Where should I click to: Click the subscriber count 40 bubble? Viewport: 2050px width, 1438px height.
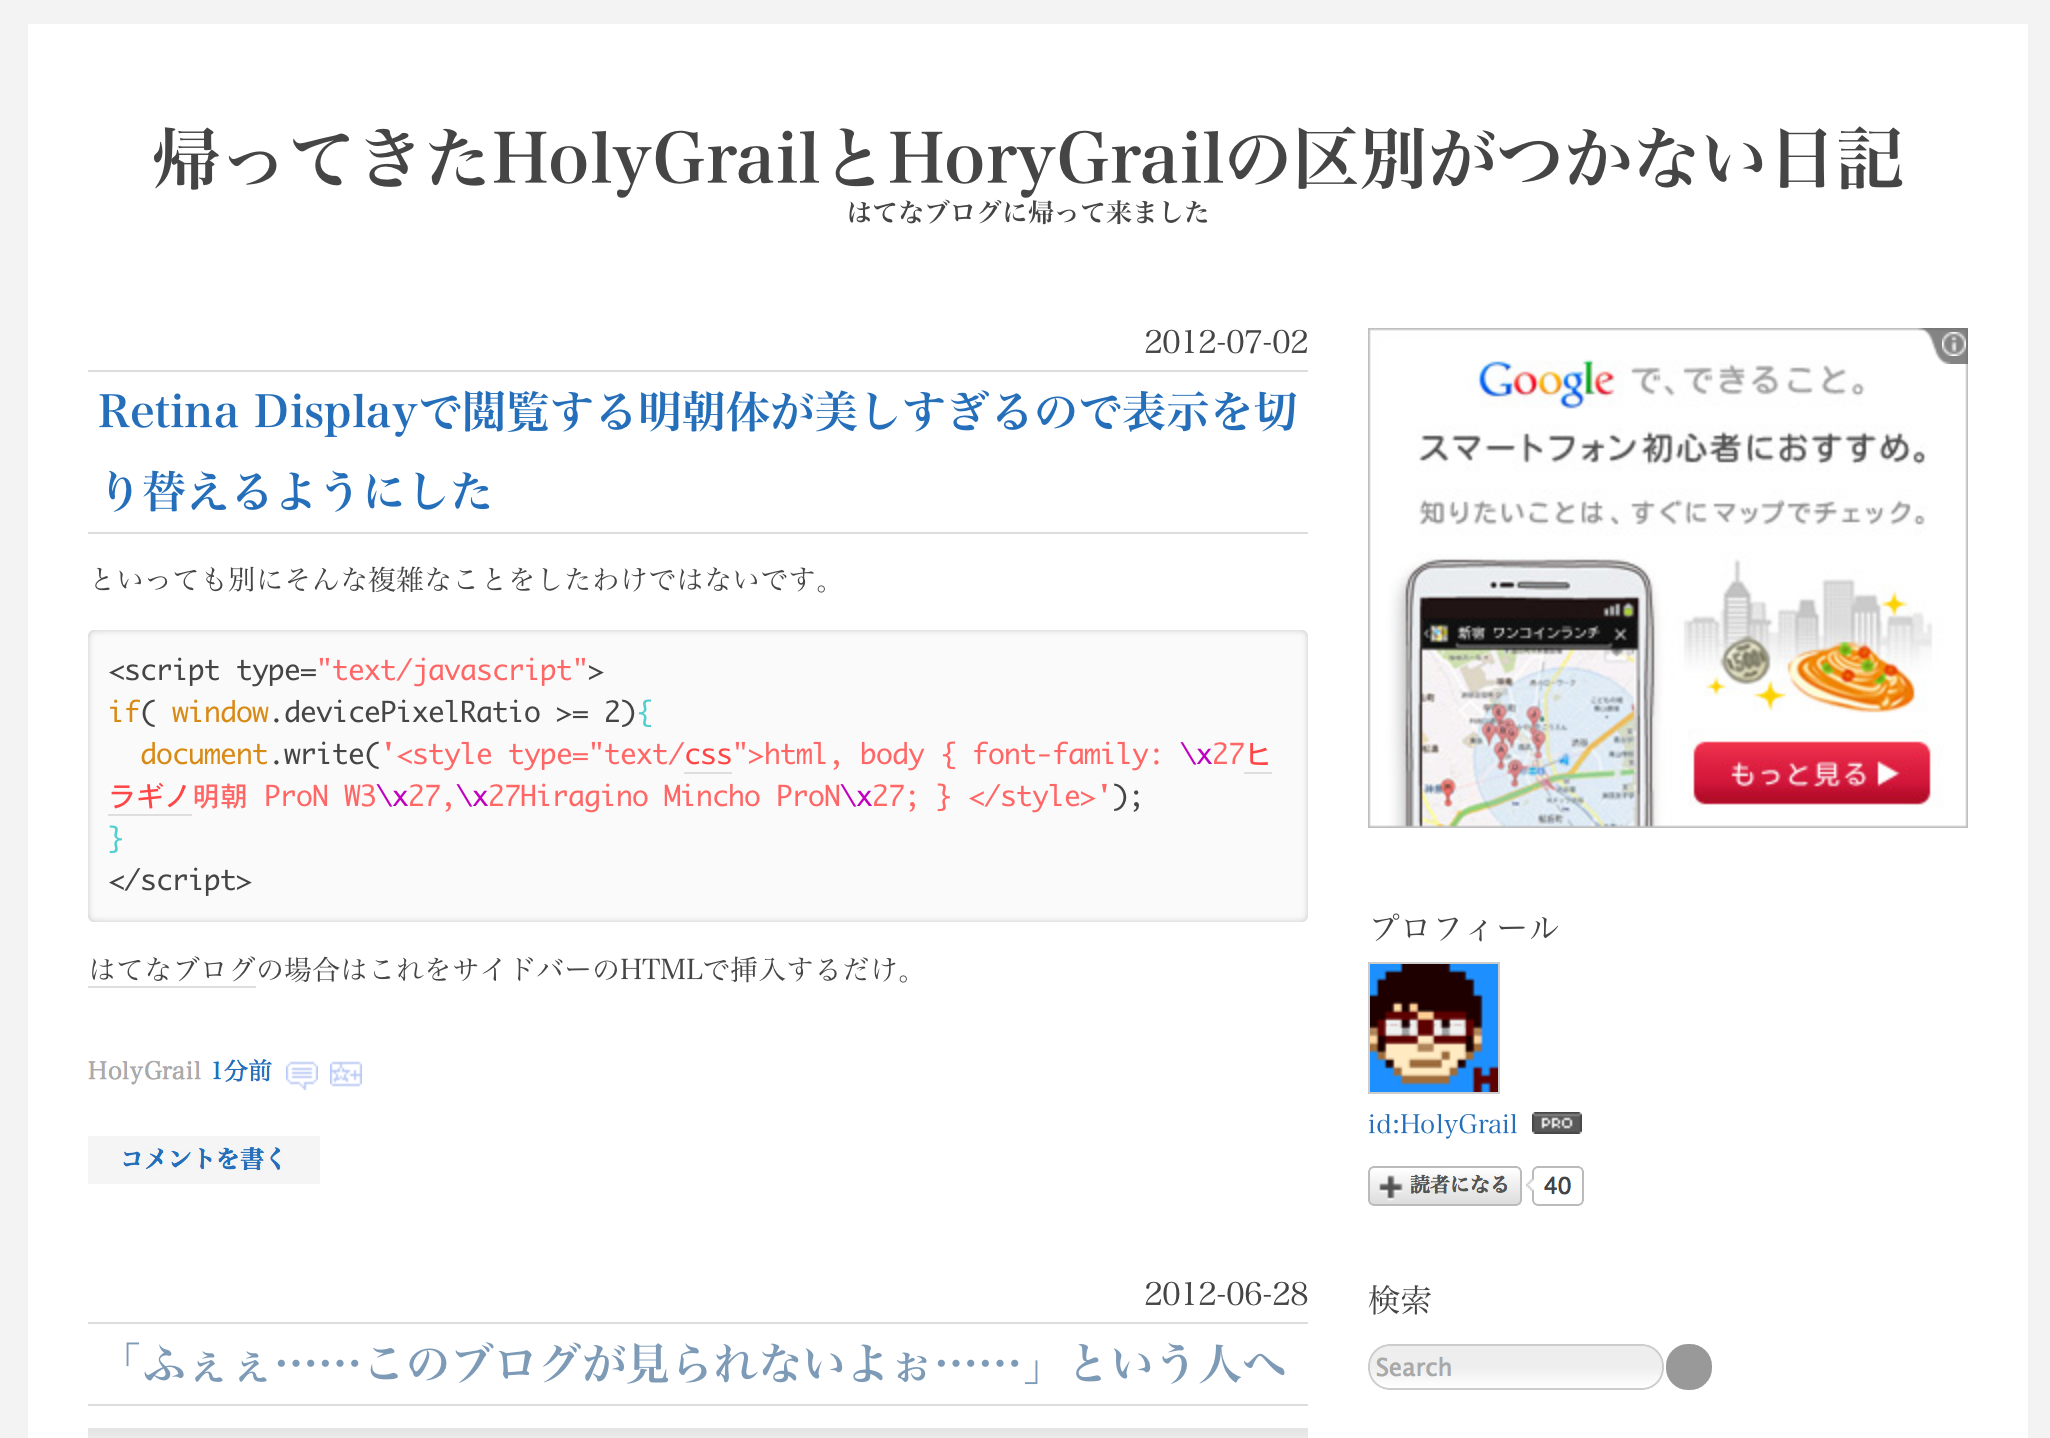[x=1557, y=1186]
